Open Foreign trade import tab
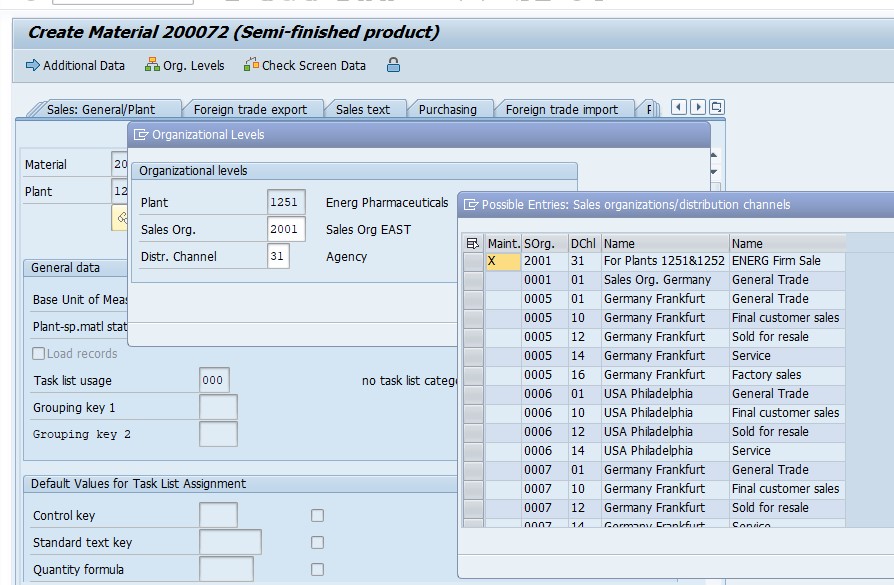Viewport: 894px width, 585px height. (x=562, y=109)
